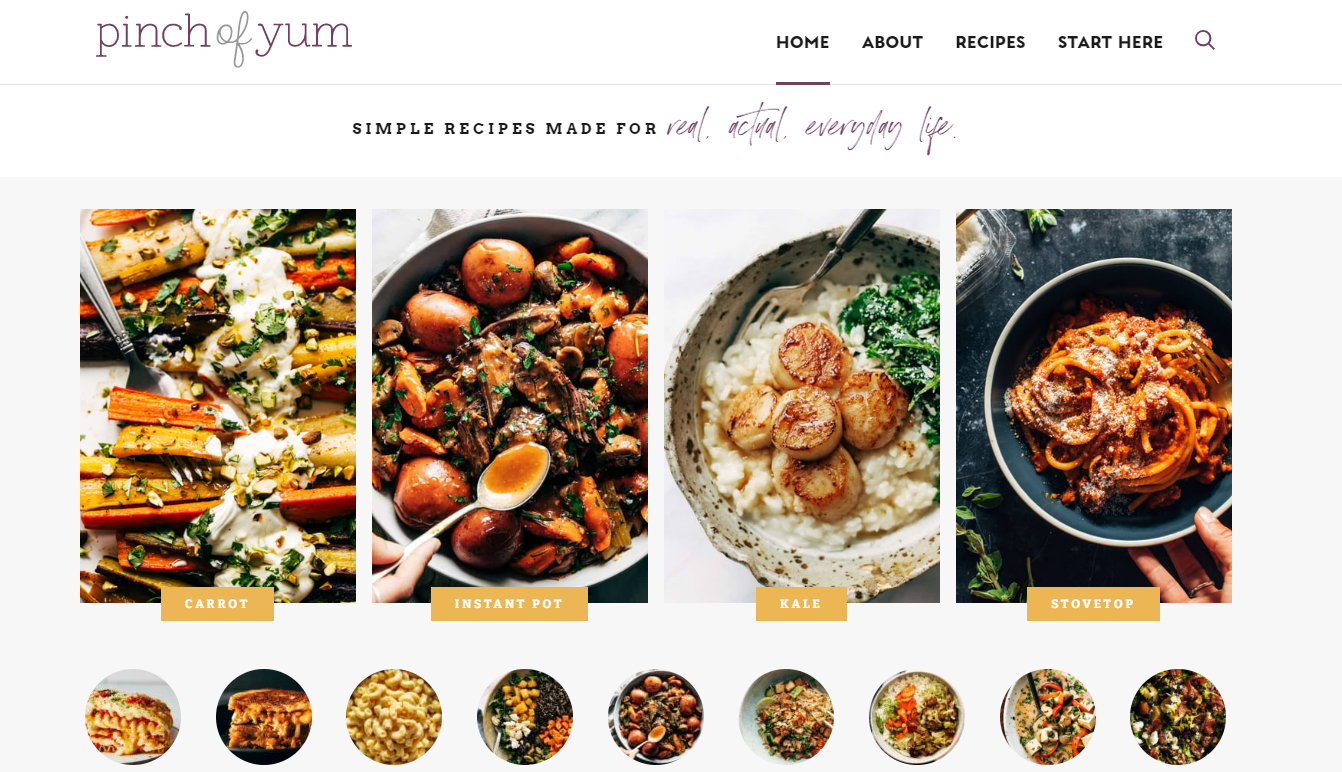Open the Stovetop tag label

(1093, 604)
